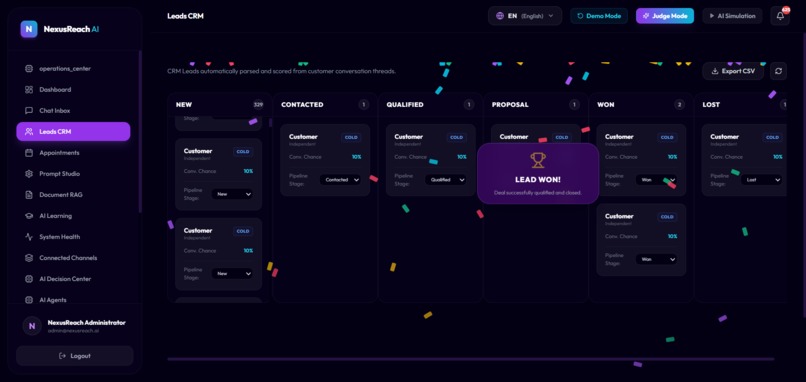806x382 pixels.
Task: Open Prompt Studio from the sidebar
Action: point(73,174)
